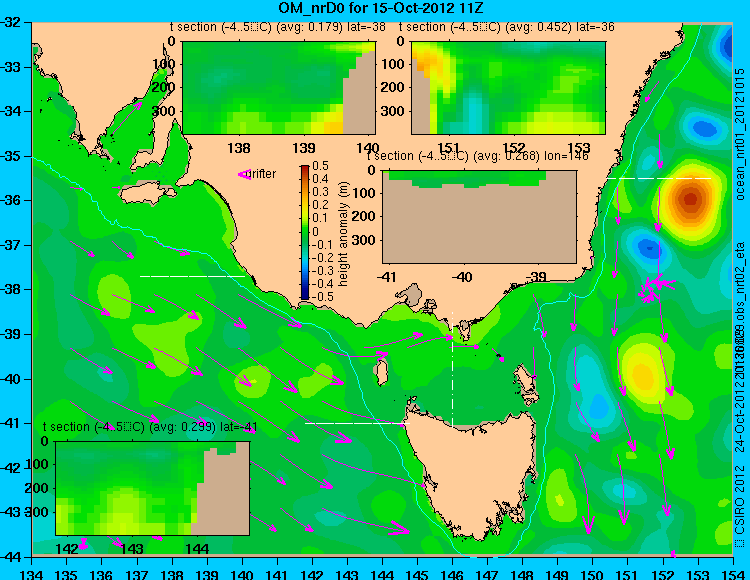The height and width of the screenshot is (580, 750).
Task: Click the '0.2' tick on the color bar
Action: (320, 205)
